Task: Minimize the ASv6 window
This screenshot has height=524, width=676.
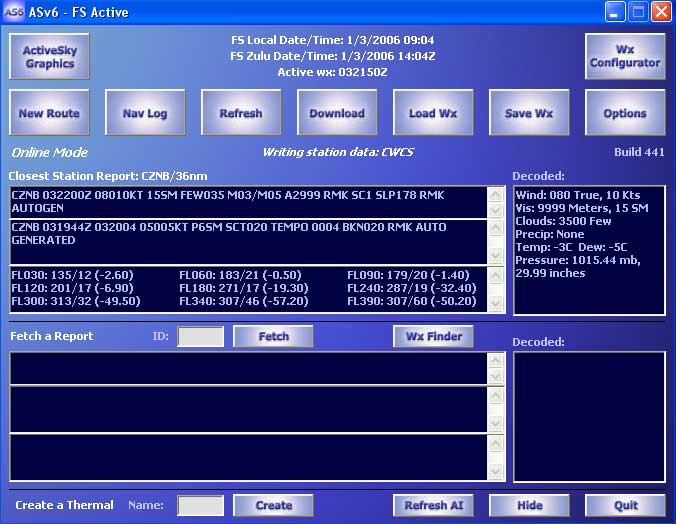Action: pos(615,12)
